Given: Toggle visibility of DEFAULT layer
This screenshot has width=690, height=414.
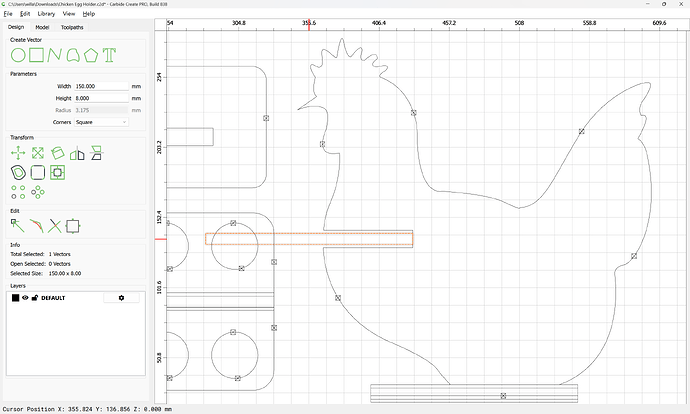Looking at the screenshot, I should pos(25,298).
